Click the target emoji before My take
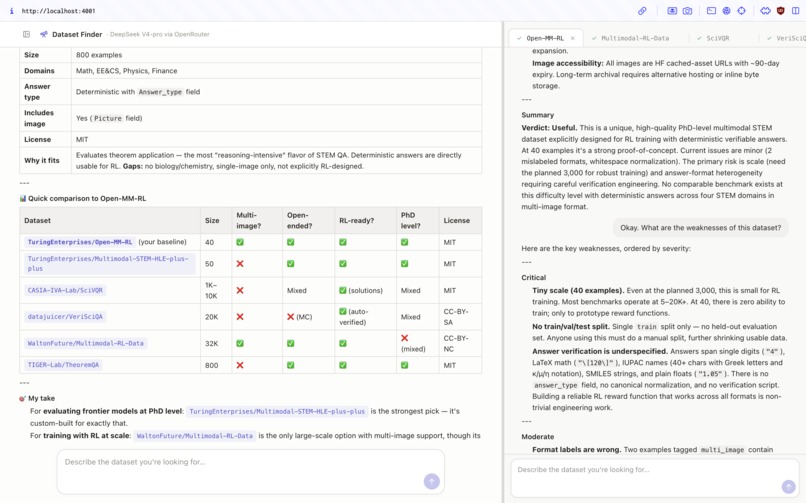The height and width of the screenshot is (503, 806). click(23, 399)
